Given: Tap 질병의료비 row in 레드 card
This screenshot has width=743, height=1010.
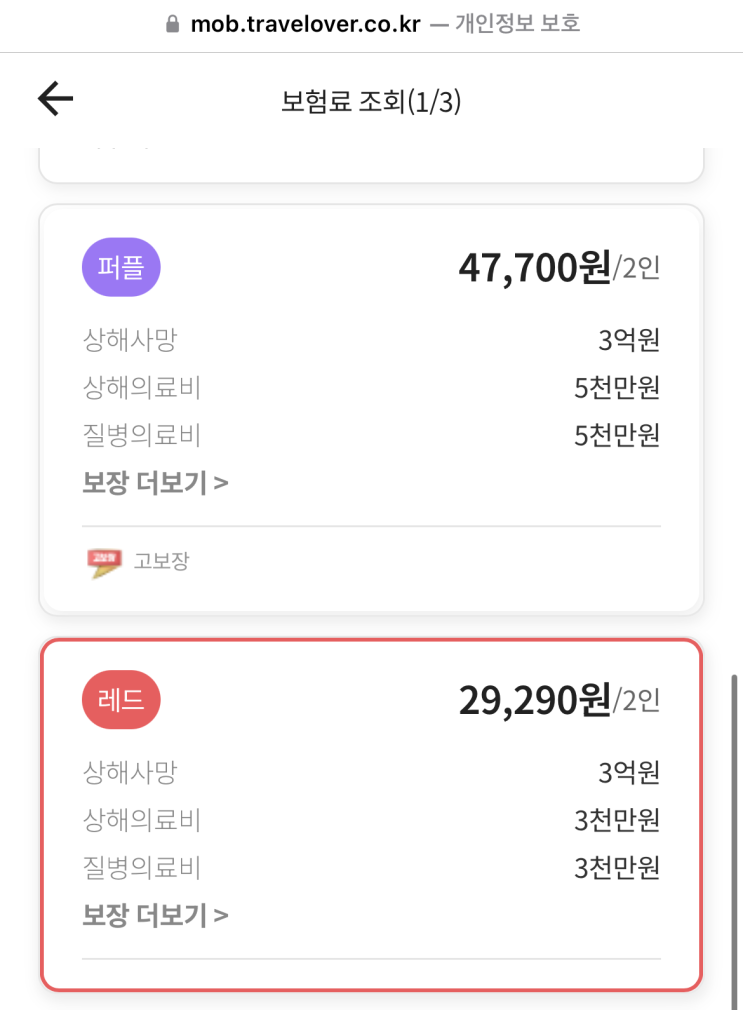Looking at the screenshot, I should pyautogui.click(x=141, y=867).
